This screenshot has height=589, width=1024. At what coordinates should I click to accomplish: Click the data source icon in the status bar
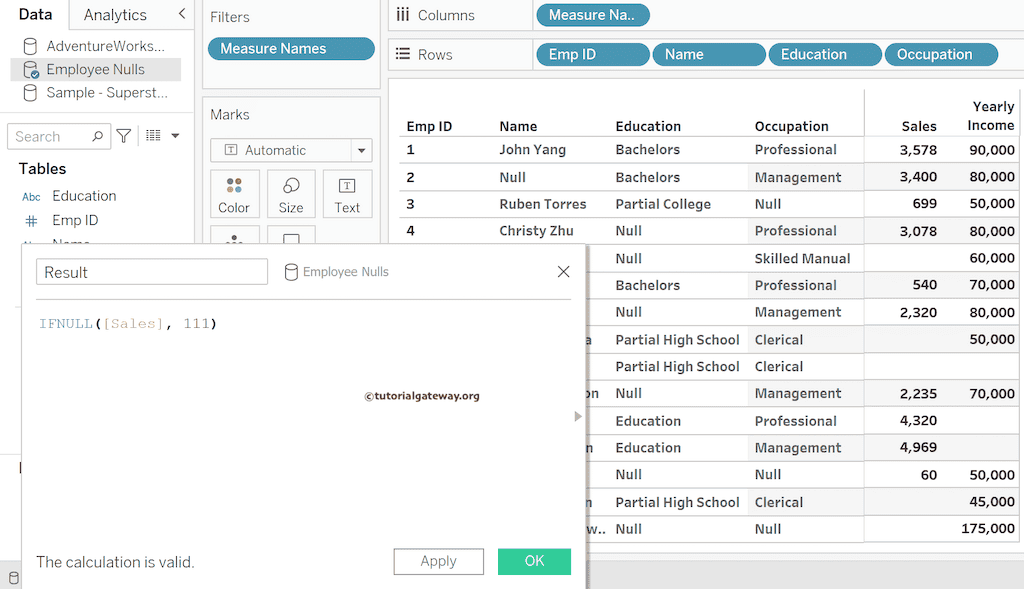click(x=13, y=578)
